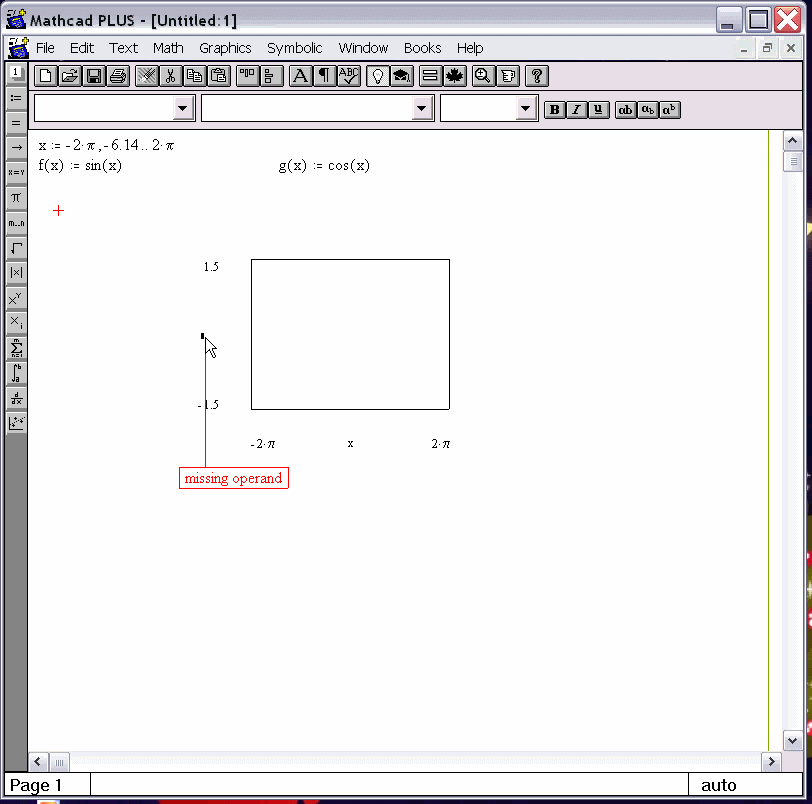Click the "missing operand" error label

pyautogui.click(x=234, y=479)
